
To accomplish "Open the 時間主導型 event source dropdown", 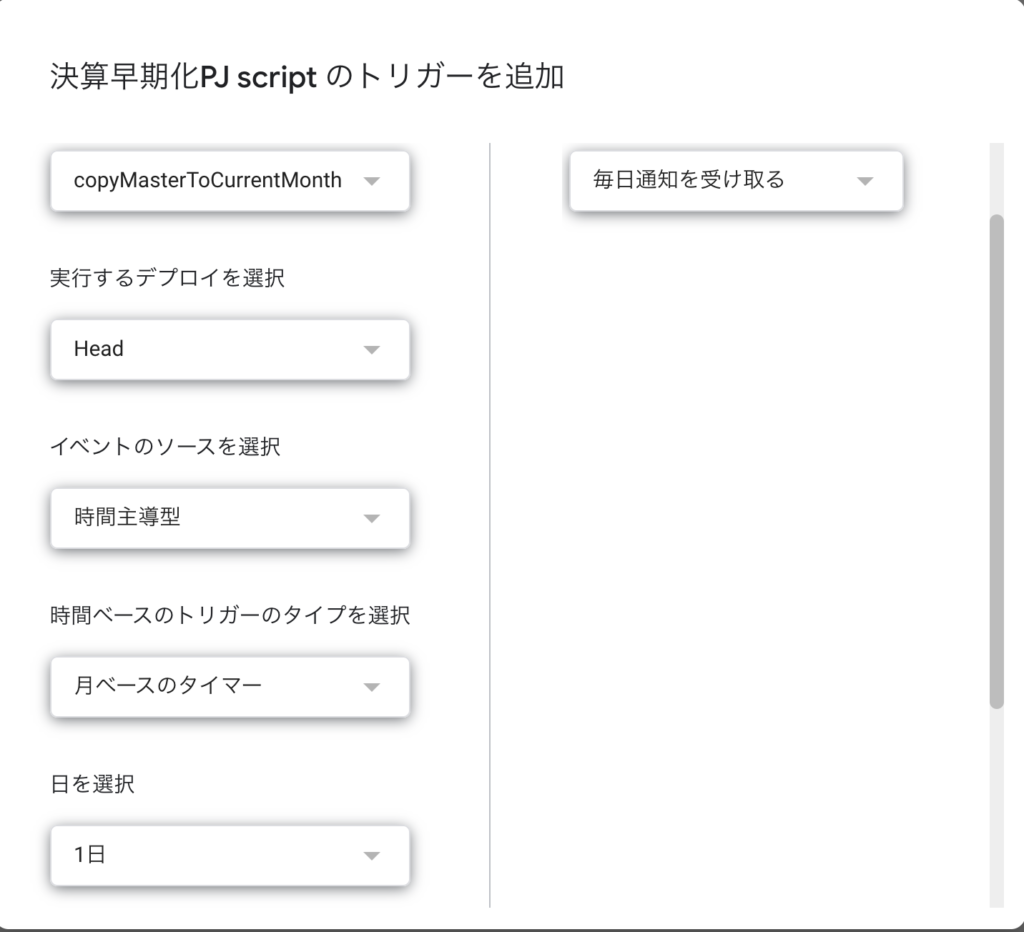I will tap(230, 518).
